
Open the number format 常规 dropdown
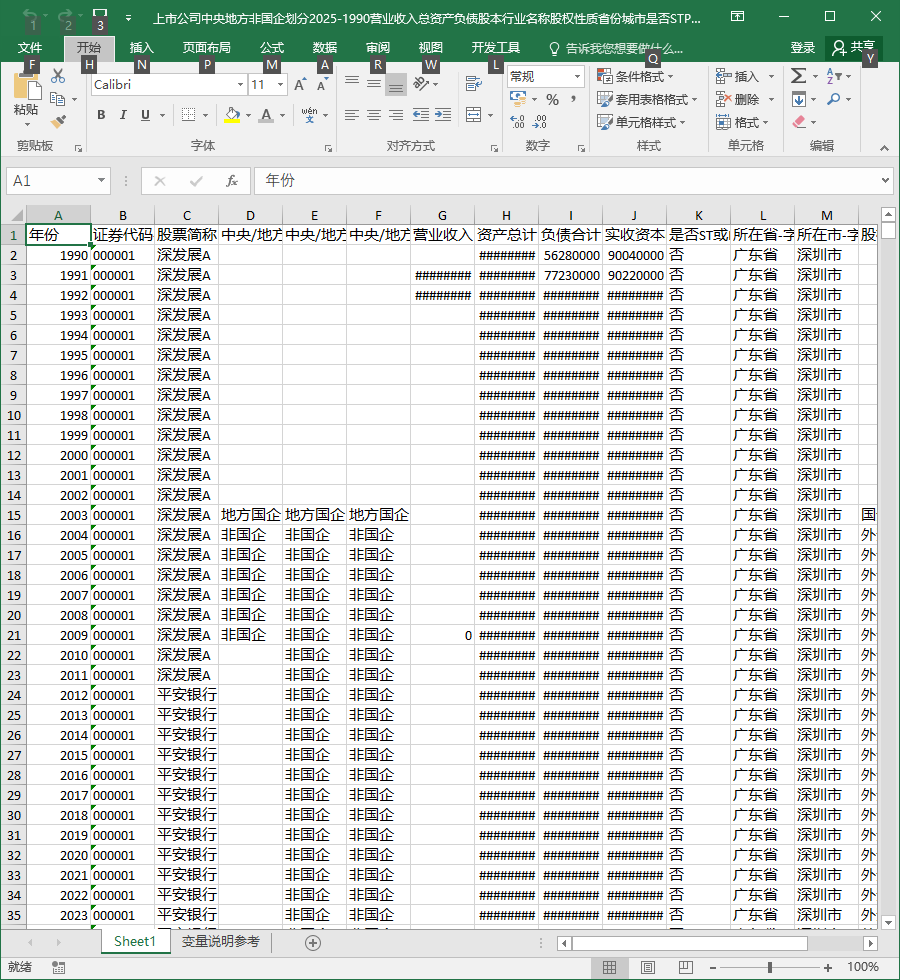point(577,76)
